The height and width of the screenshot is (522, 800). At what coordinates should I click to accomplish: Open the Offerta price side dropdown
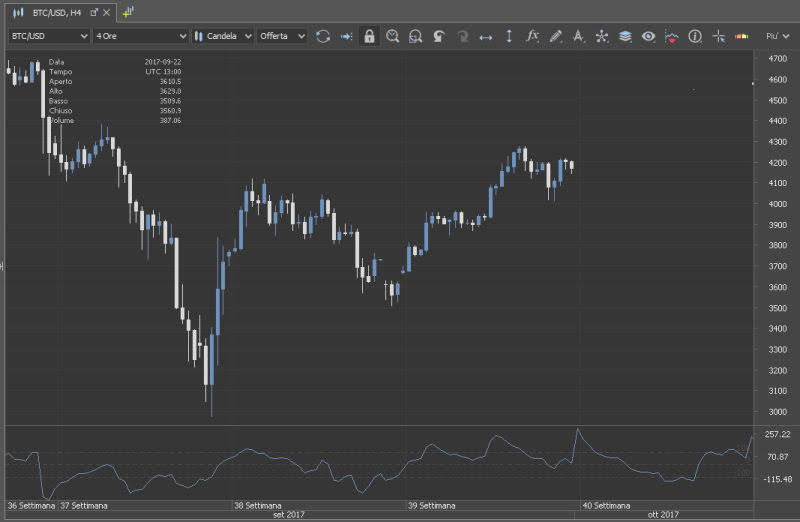click(x=283, y=36)
